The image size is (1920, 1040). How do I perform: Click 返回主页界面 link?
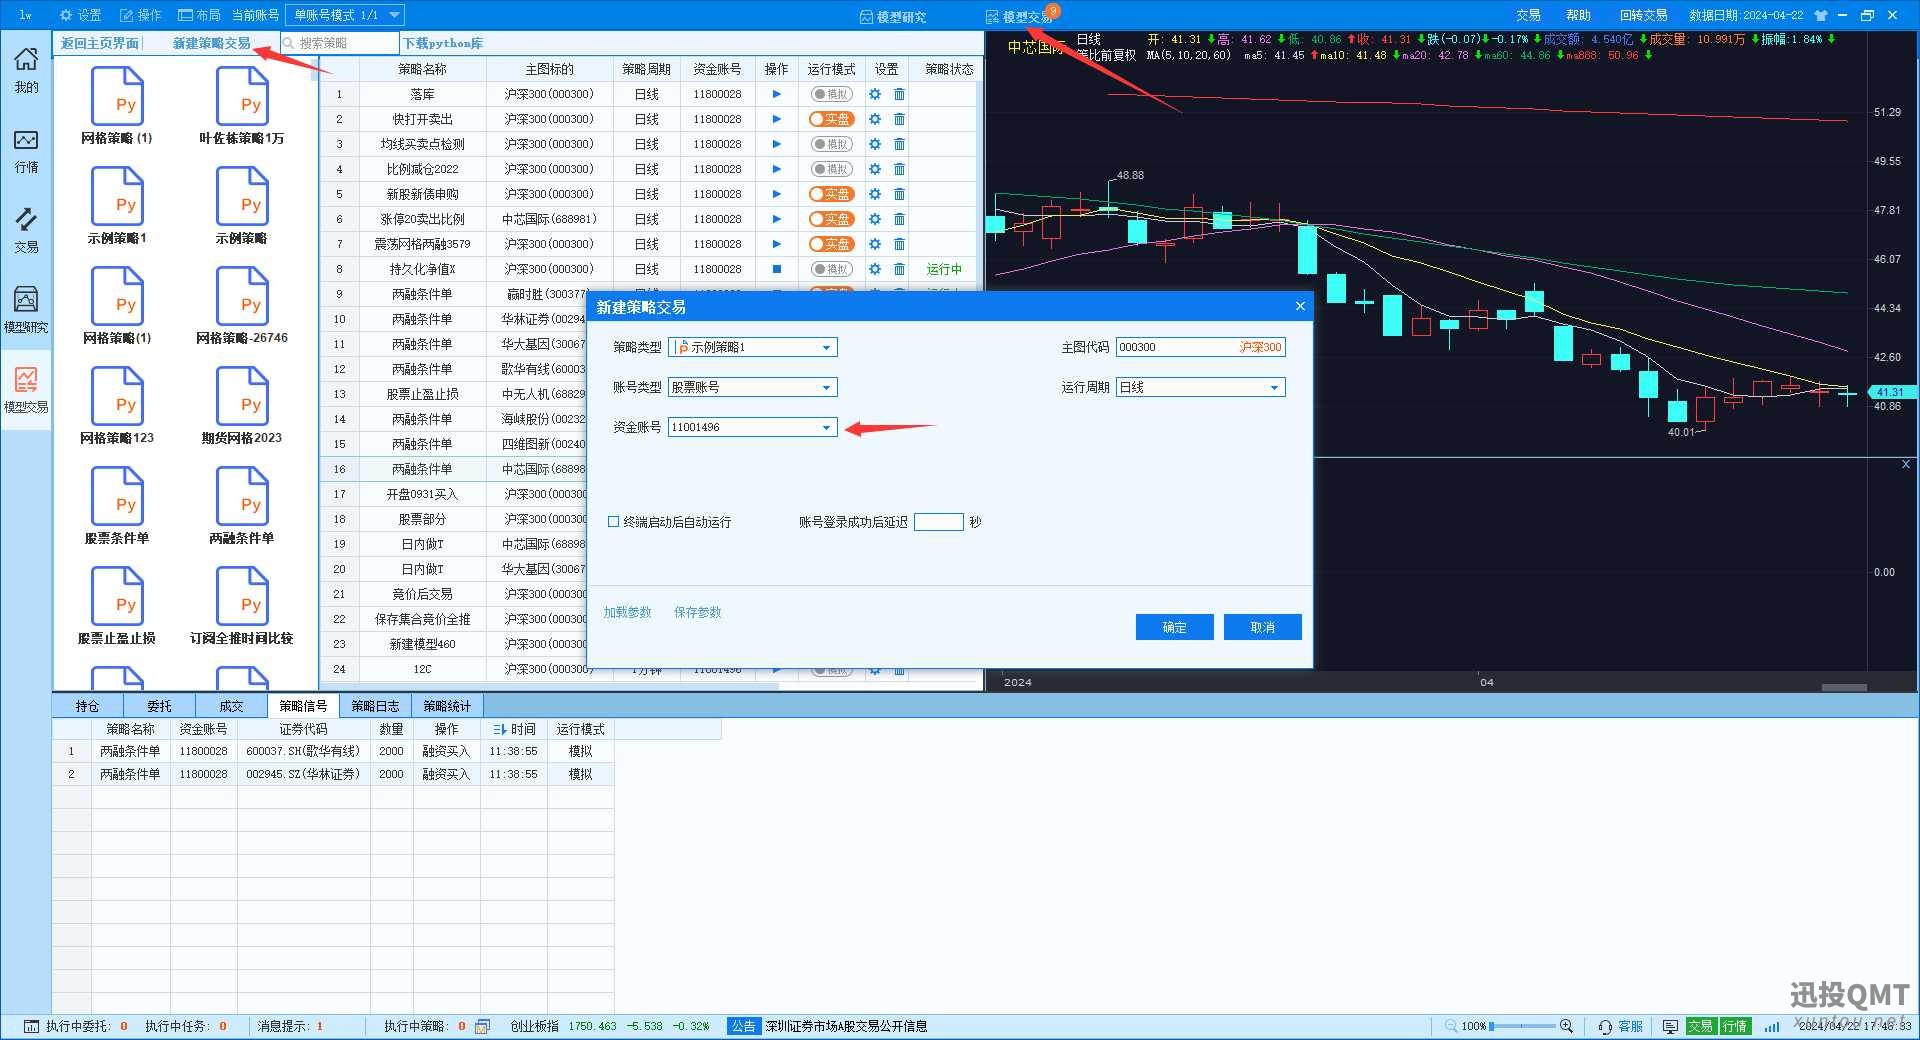pos(100,43)
